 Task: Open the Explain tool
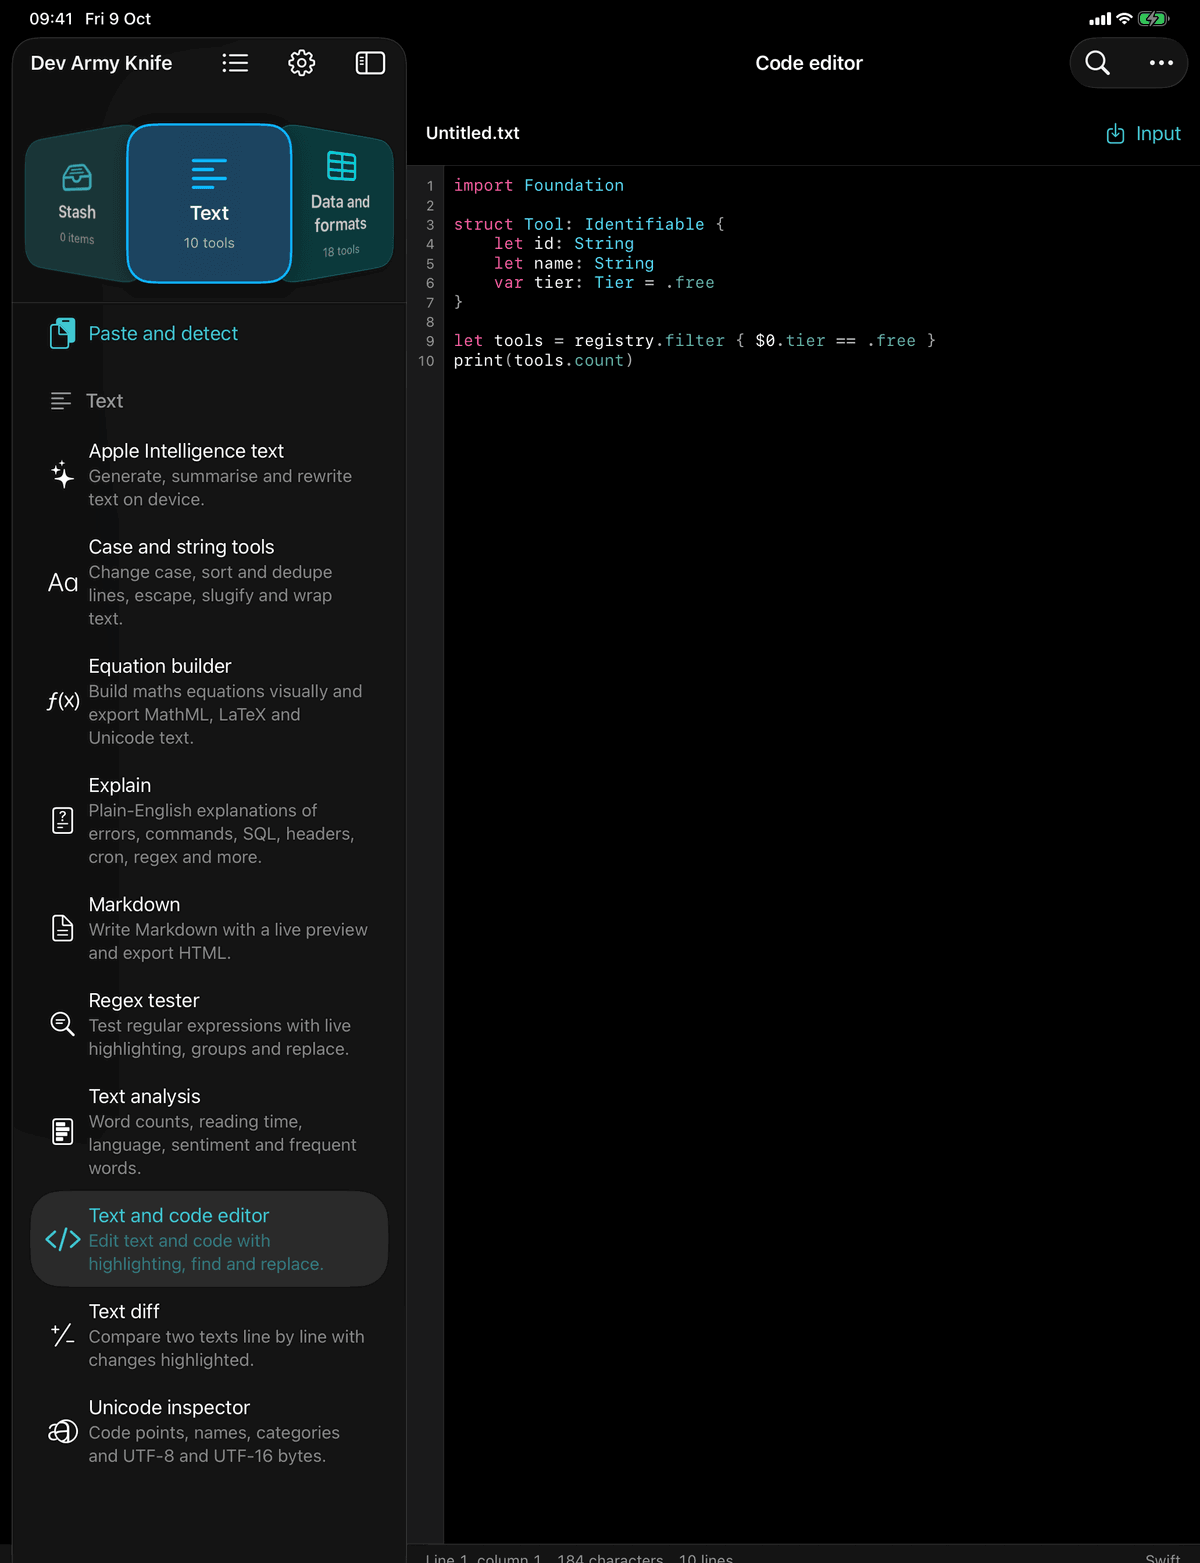(x=209, y=820)
